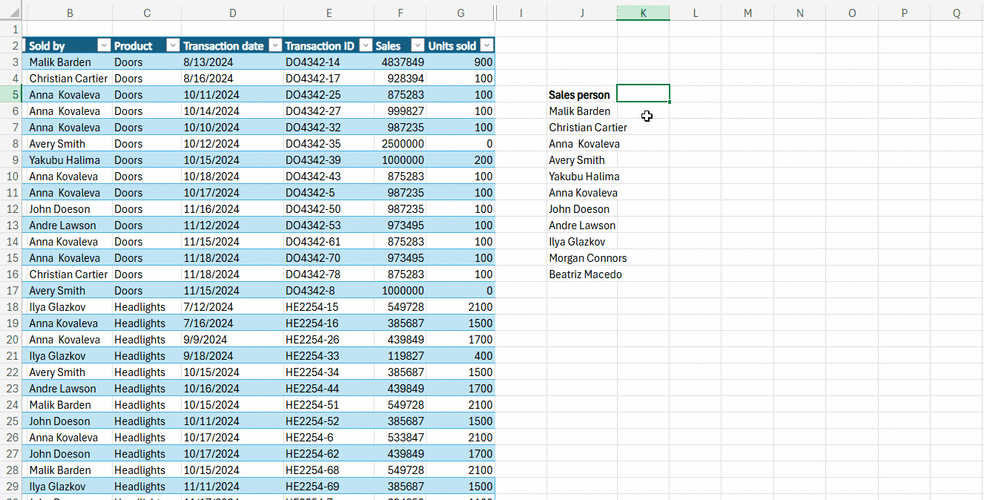This screenshot has width=984, height=500.
Task: Click the Sales person label cell
Action: [x=580, y=95]
